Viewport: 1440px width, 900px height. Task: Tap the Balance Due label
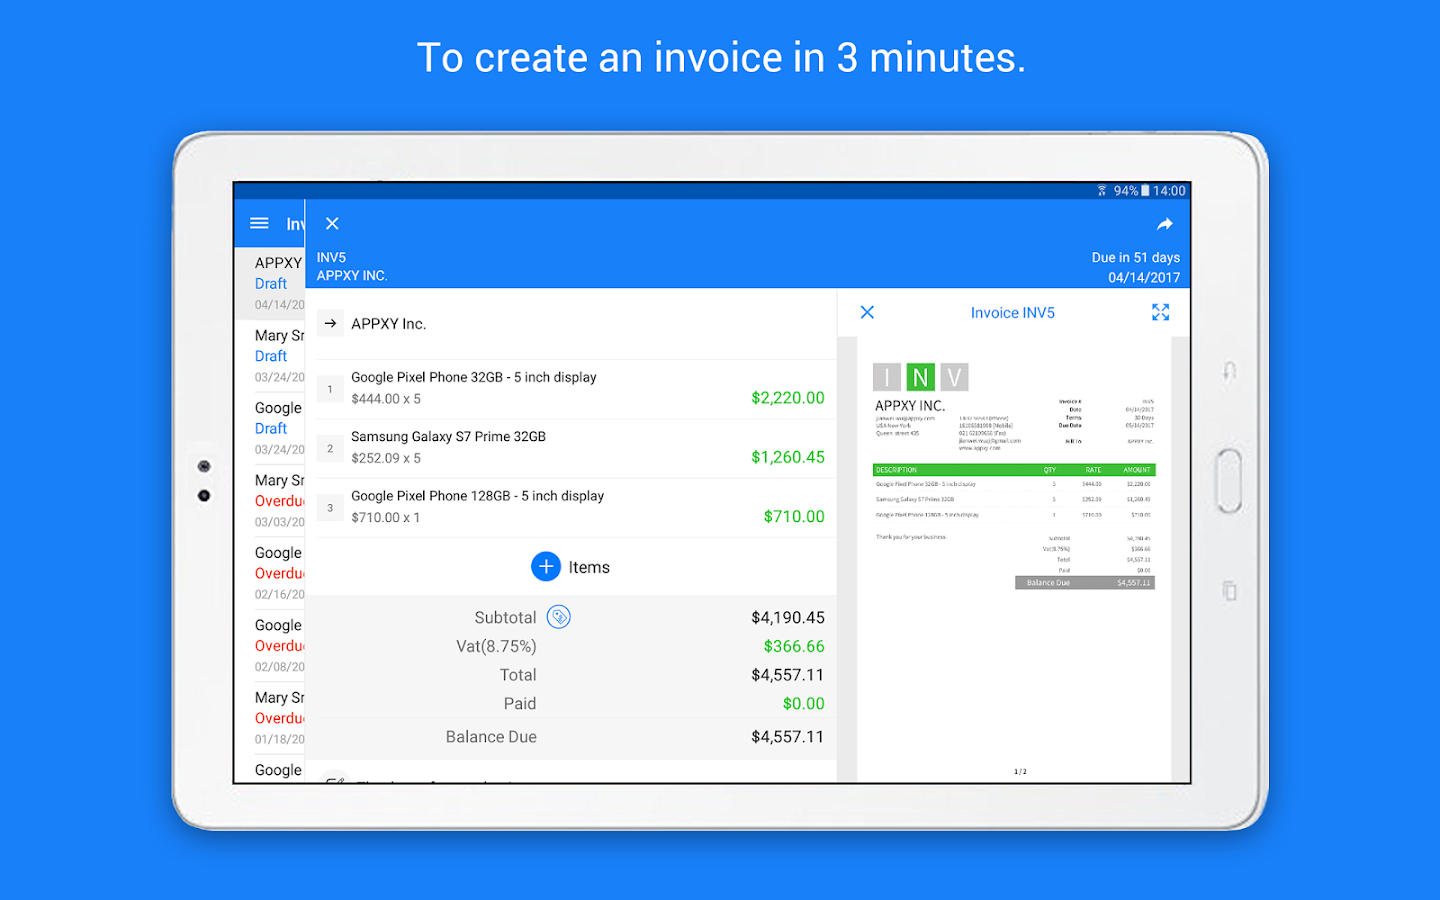491,737
